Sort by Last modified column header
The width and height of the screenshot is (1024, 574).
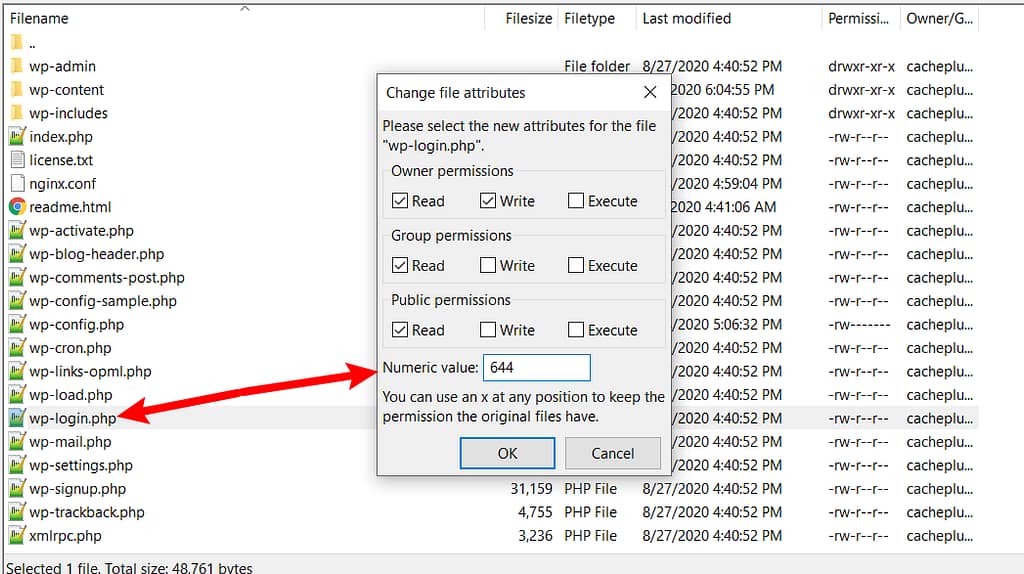point(686,18)
